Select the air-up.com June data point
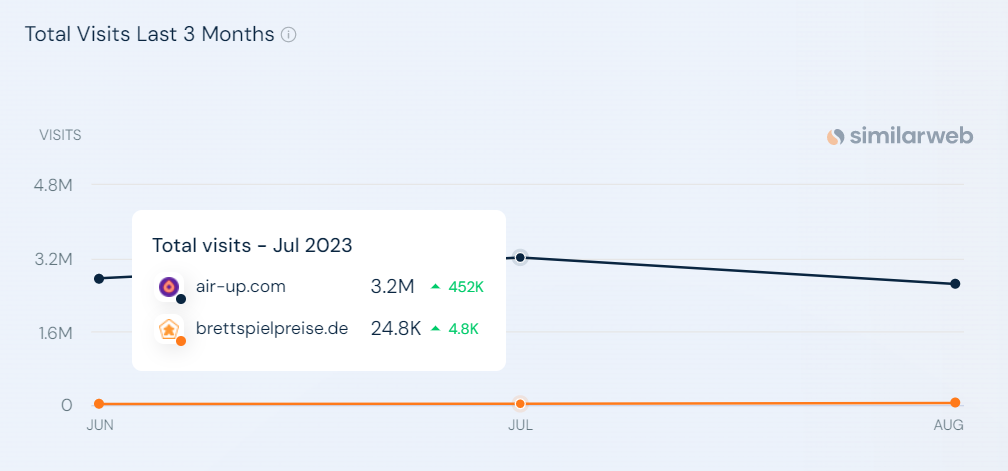The height and width of the screenshot is (471, 1008). coord(99,278)
